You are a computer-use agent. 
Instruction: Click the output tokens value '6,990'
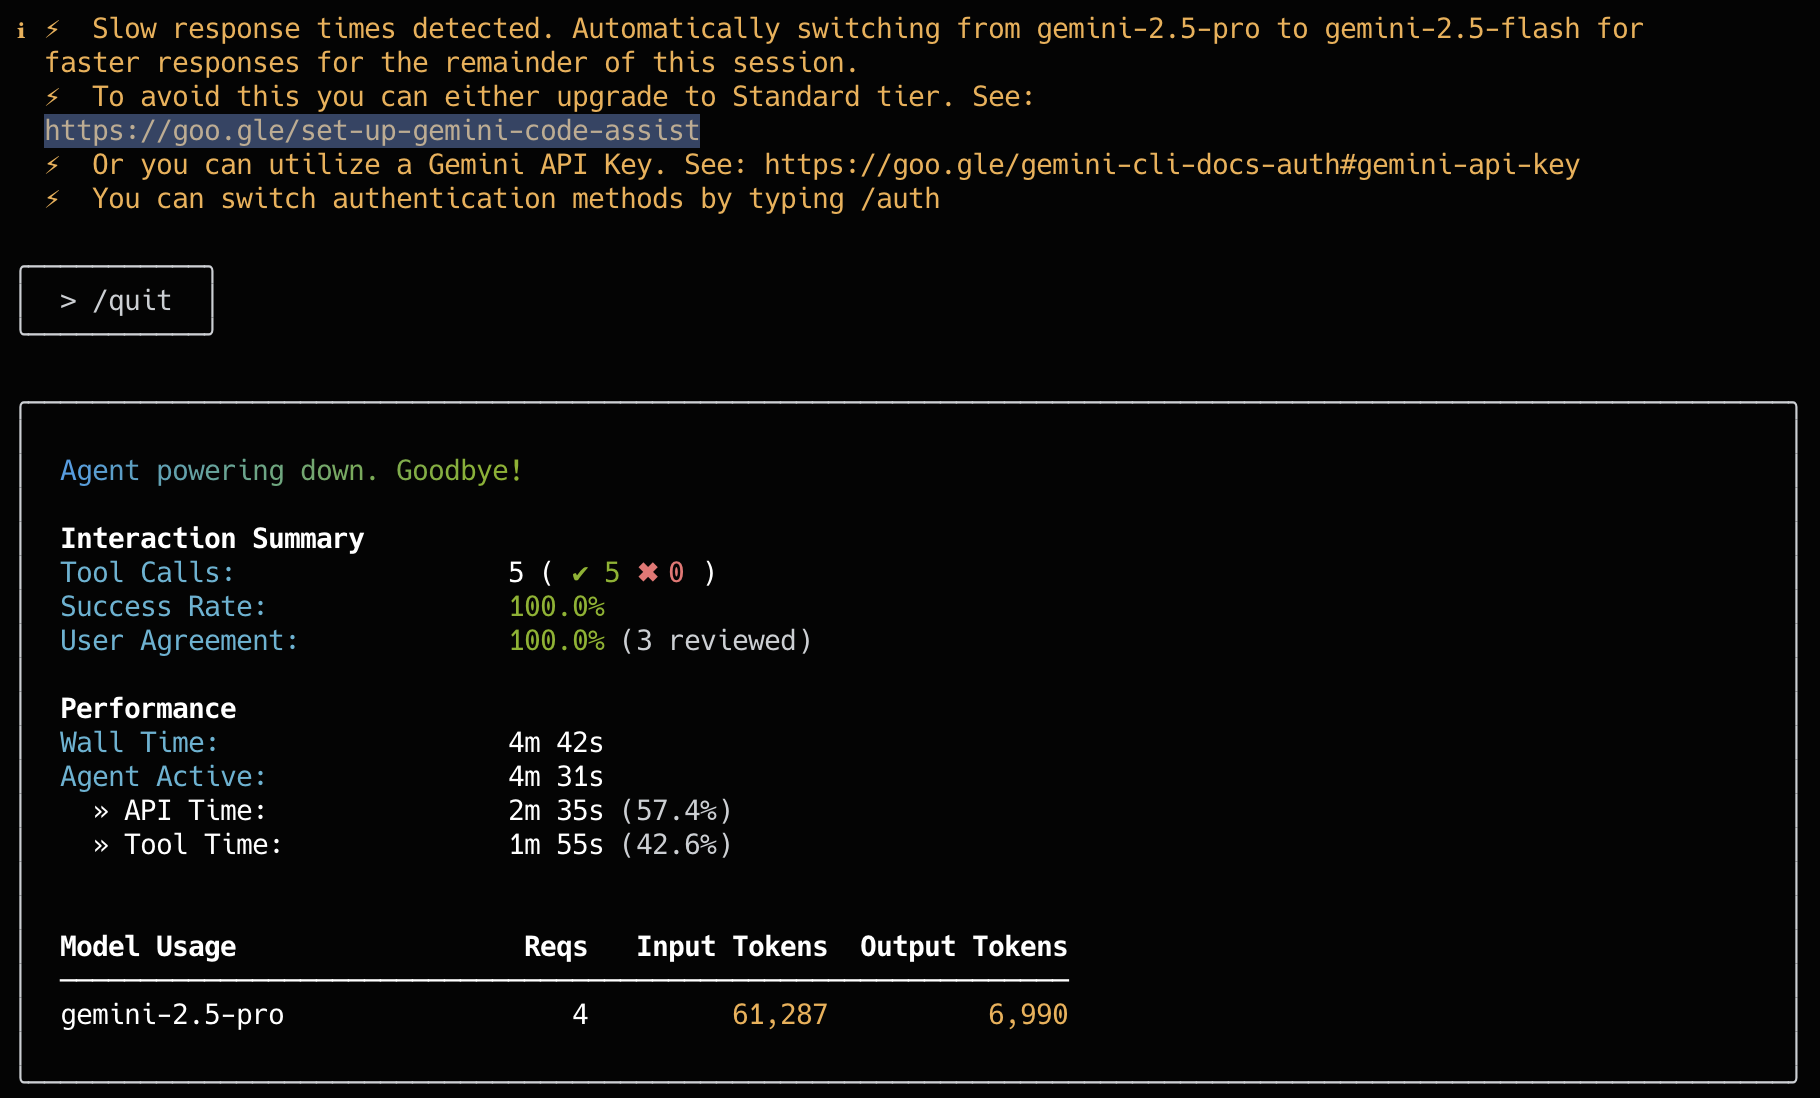1028,1015
